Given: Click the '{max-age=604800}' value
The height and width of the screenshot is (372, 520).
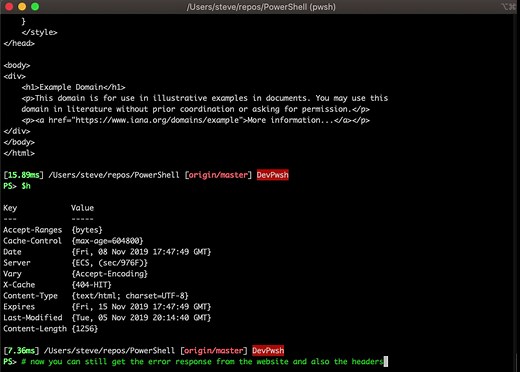Looking at the screenshot, I should pos(107,241).
